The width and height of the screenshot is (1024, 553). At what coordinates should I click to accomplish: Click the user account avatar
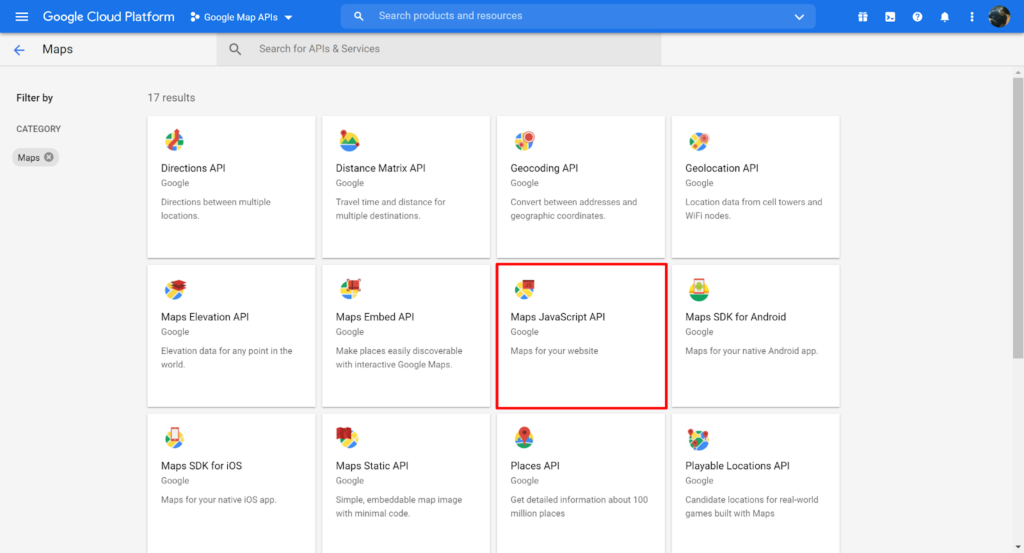click(999, 17)
